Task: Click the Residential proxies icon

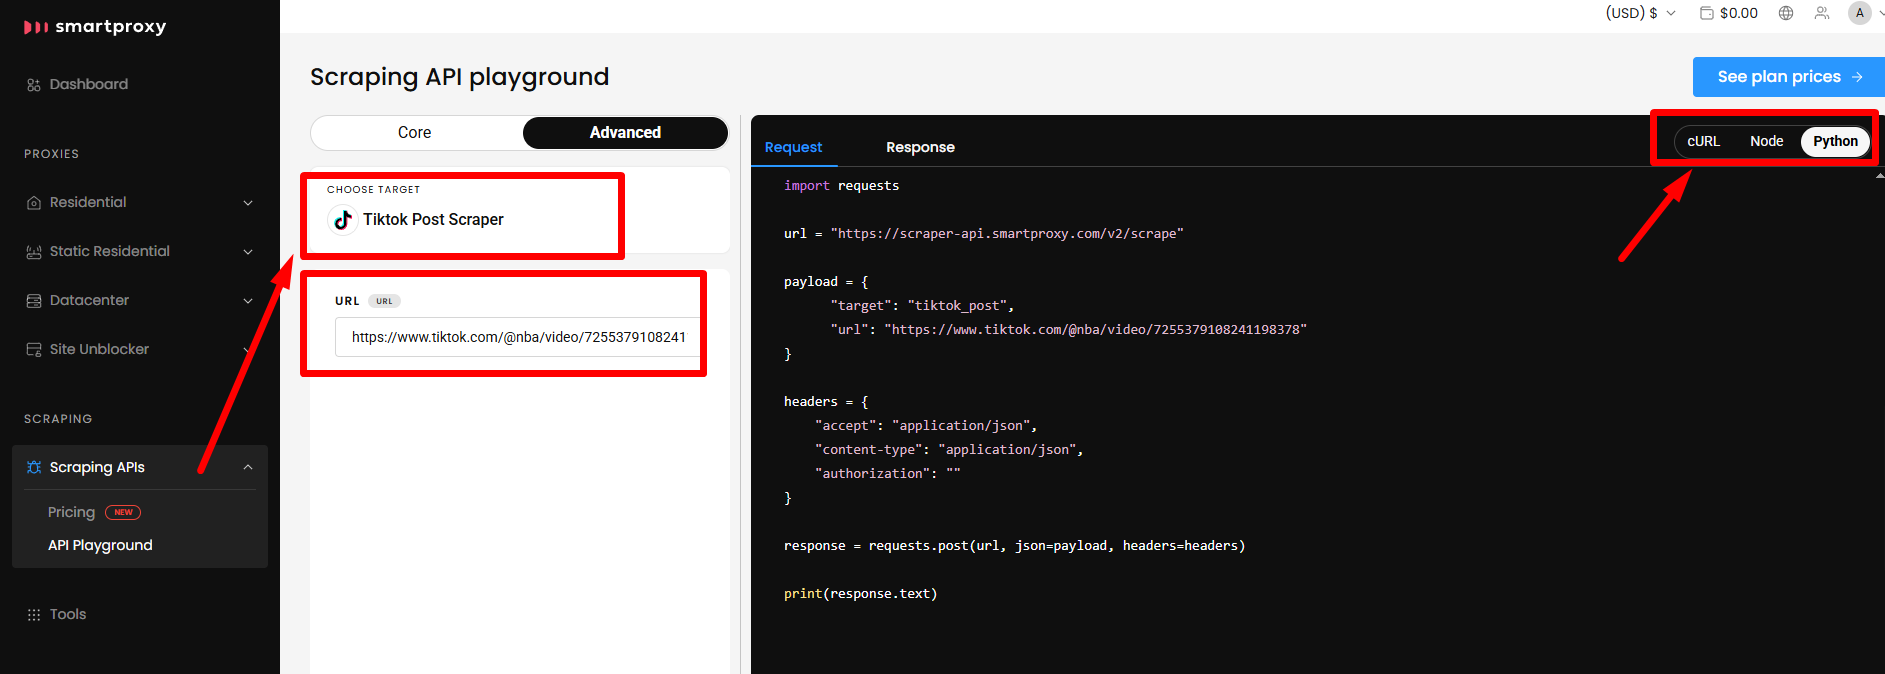Action: point(34,203)
